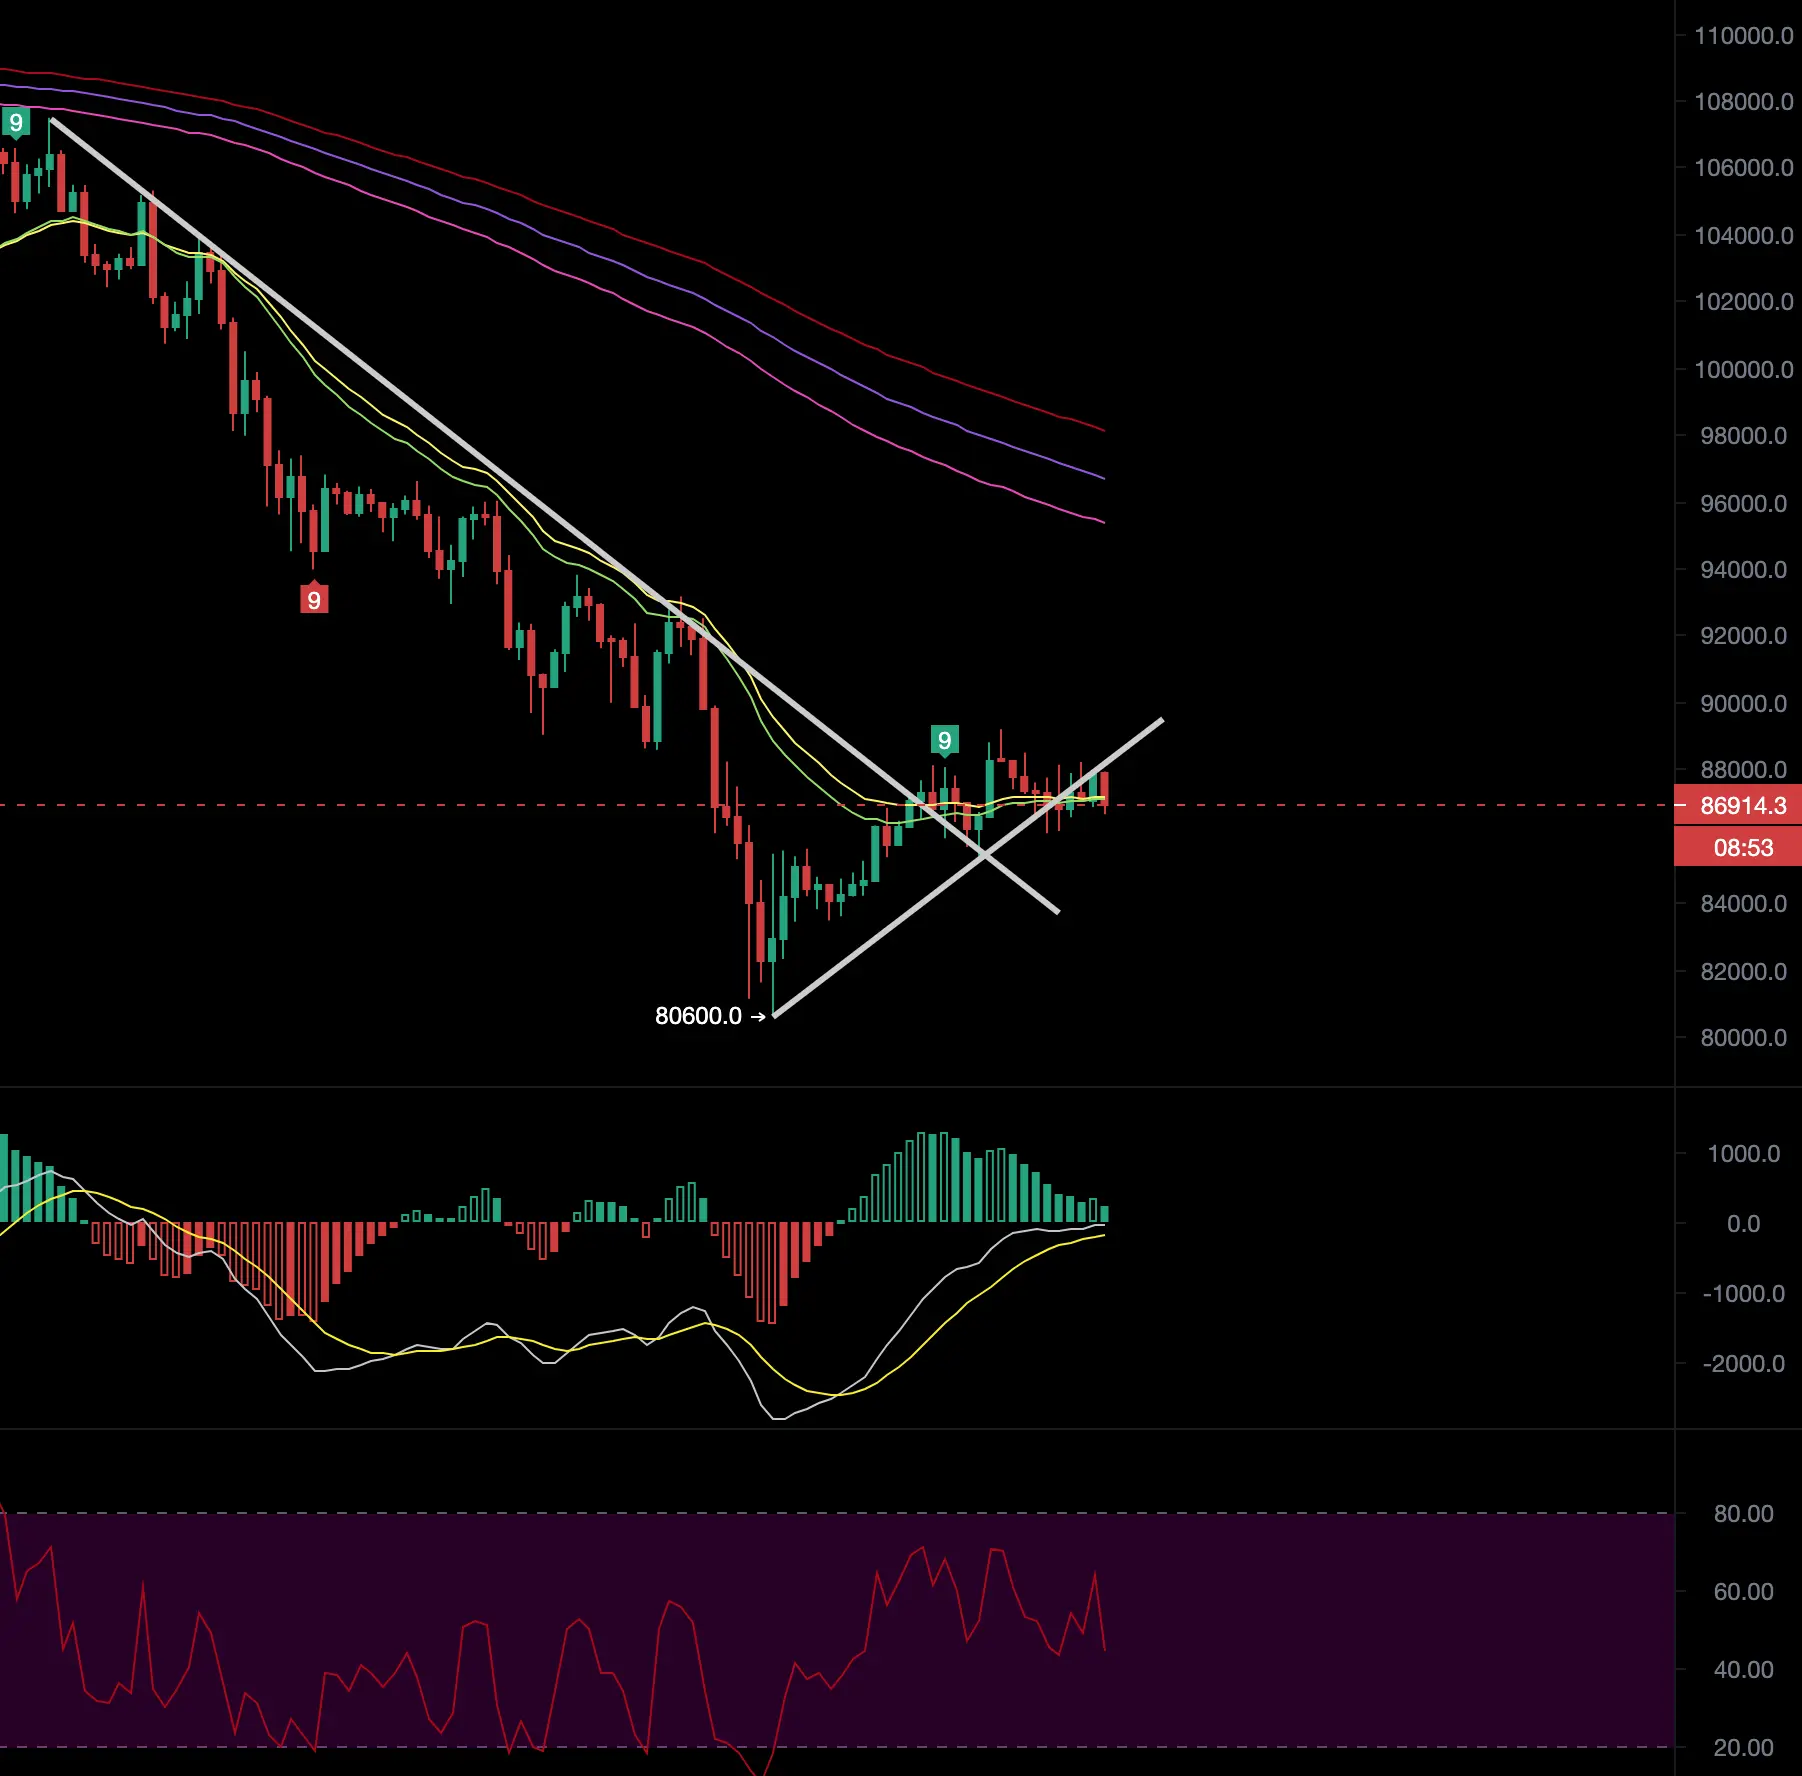Click the MACD zero-line label 0.0
1802x1776 pixels.
pyautogui.click(x=1743, y=1224)
